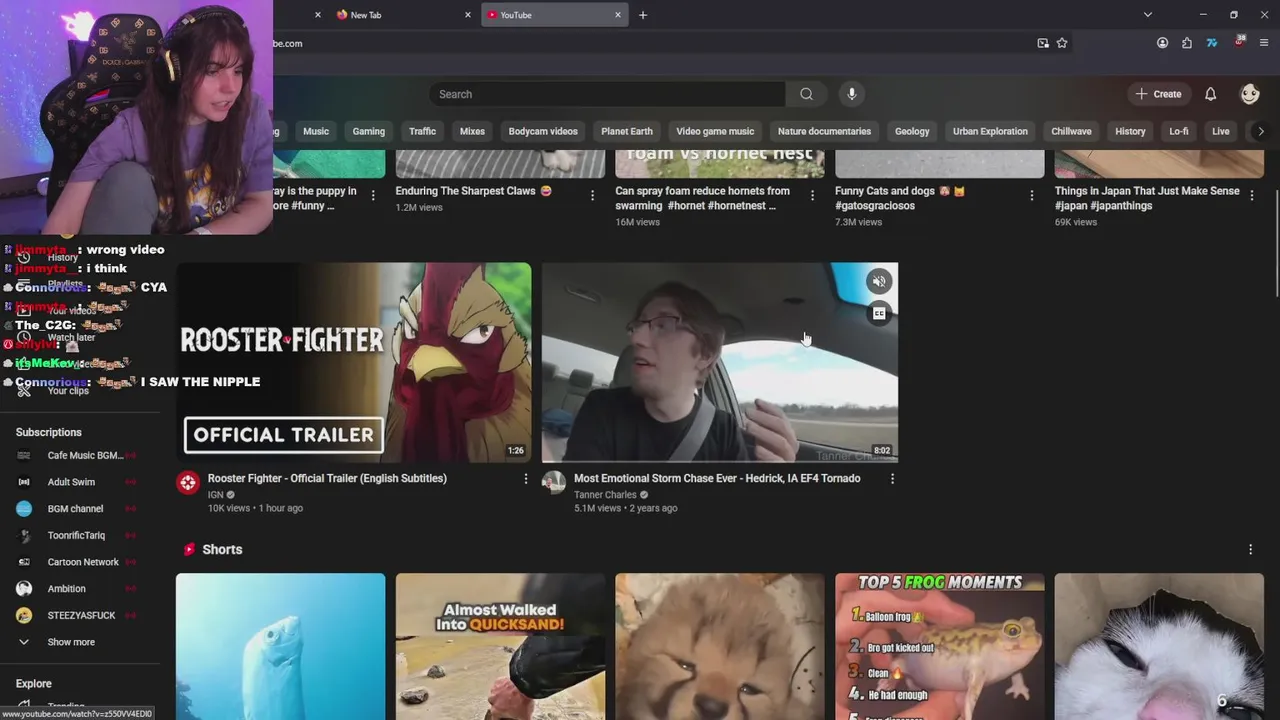
Task: Start voice search with microphone icon
Action: pyautogui.click(x=852, y=94)
